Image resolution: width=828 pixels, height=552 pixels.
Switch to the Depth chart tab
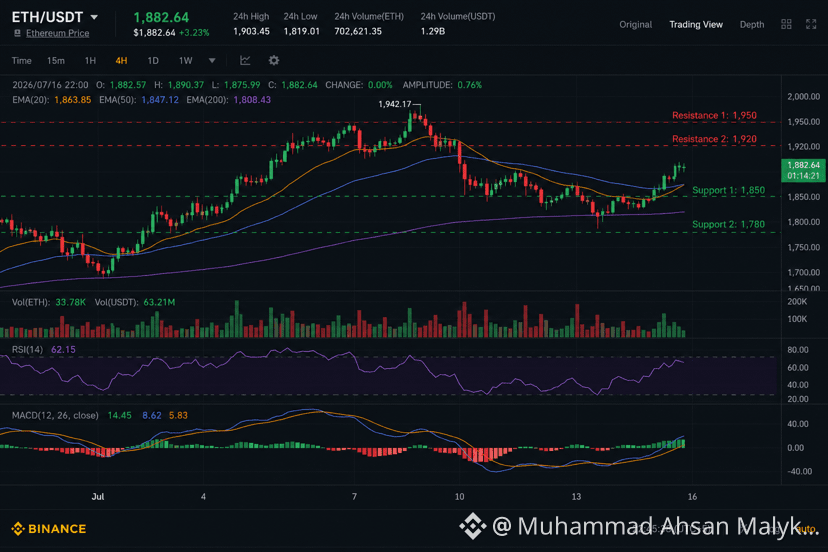[x=751, y=24]
